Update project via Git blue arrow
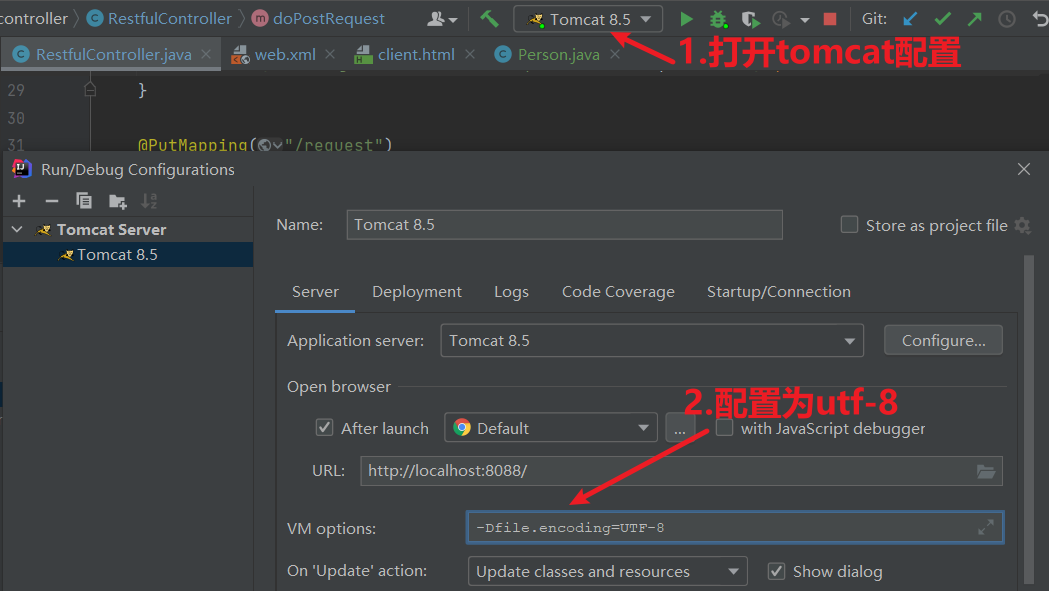 click(x=910, y=19)
